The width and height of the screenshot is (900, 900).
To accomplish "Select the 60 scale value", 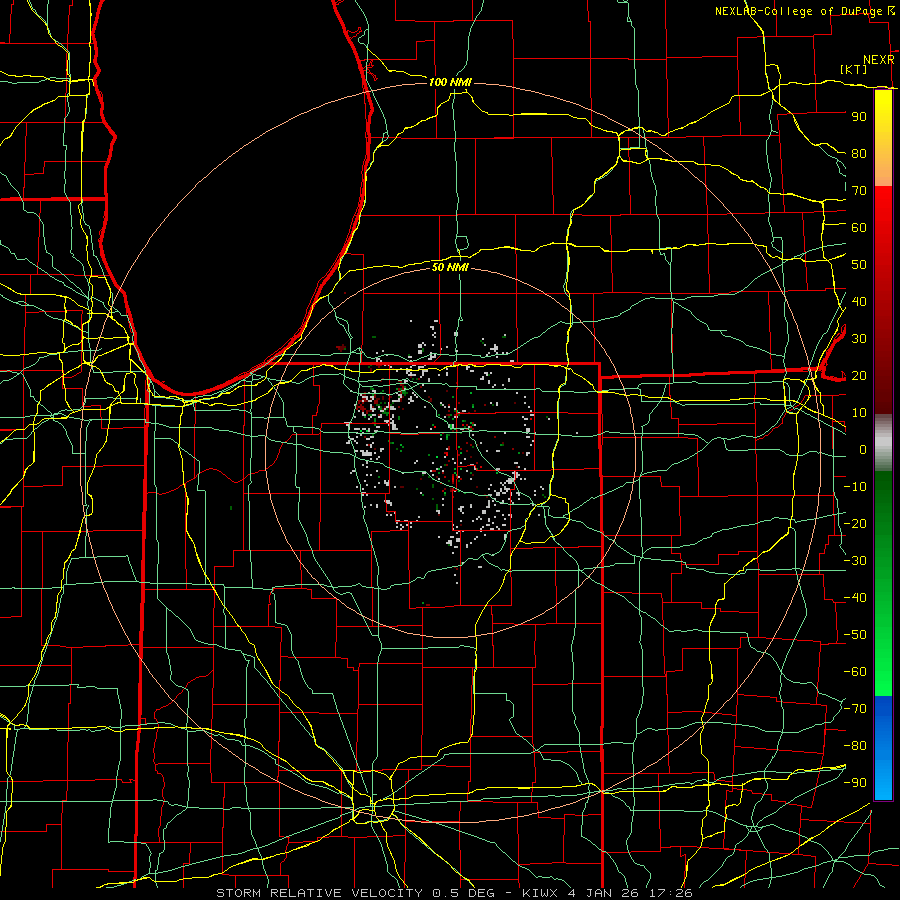I will tap(859, 228).
